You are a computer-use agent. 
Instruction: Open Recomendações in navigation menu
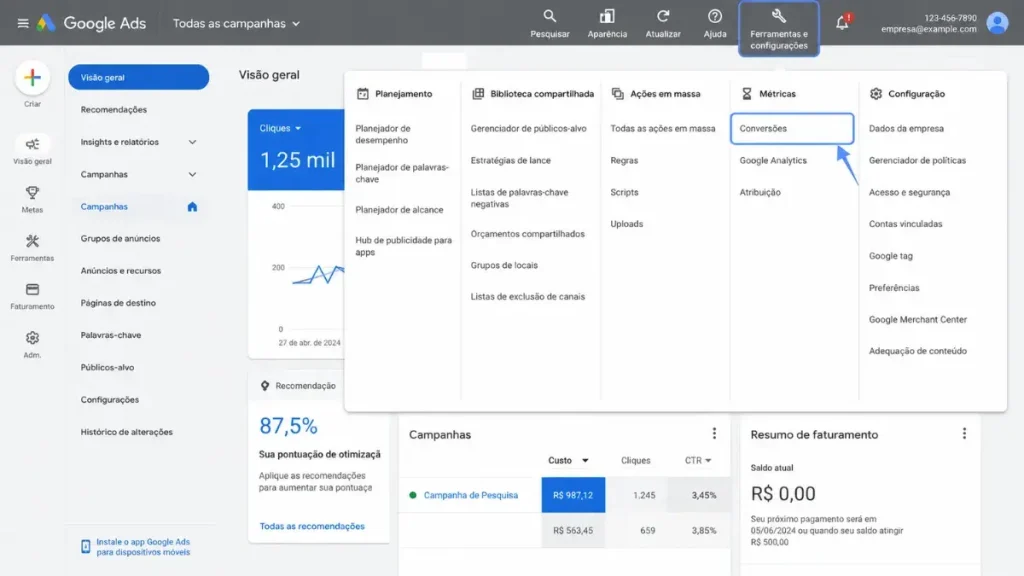(x=114, y=110)
